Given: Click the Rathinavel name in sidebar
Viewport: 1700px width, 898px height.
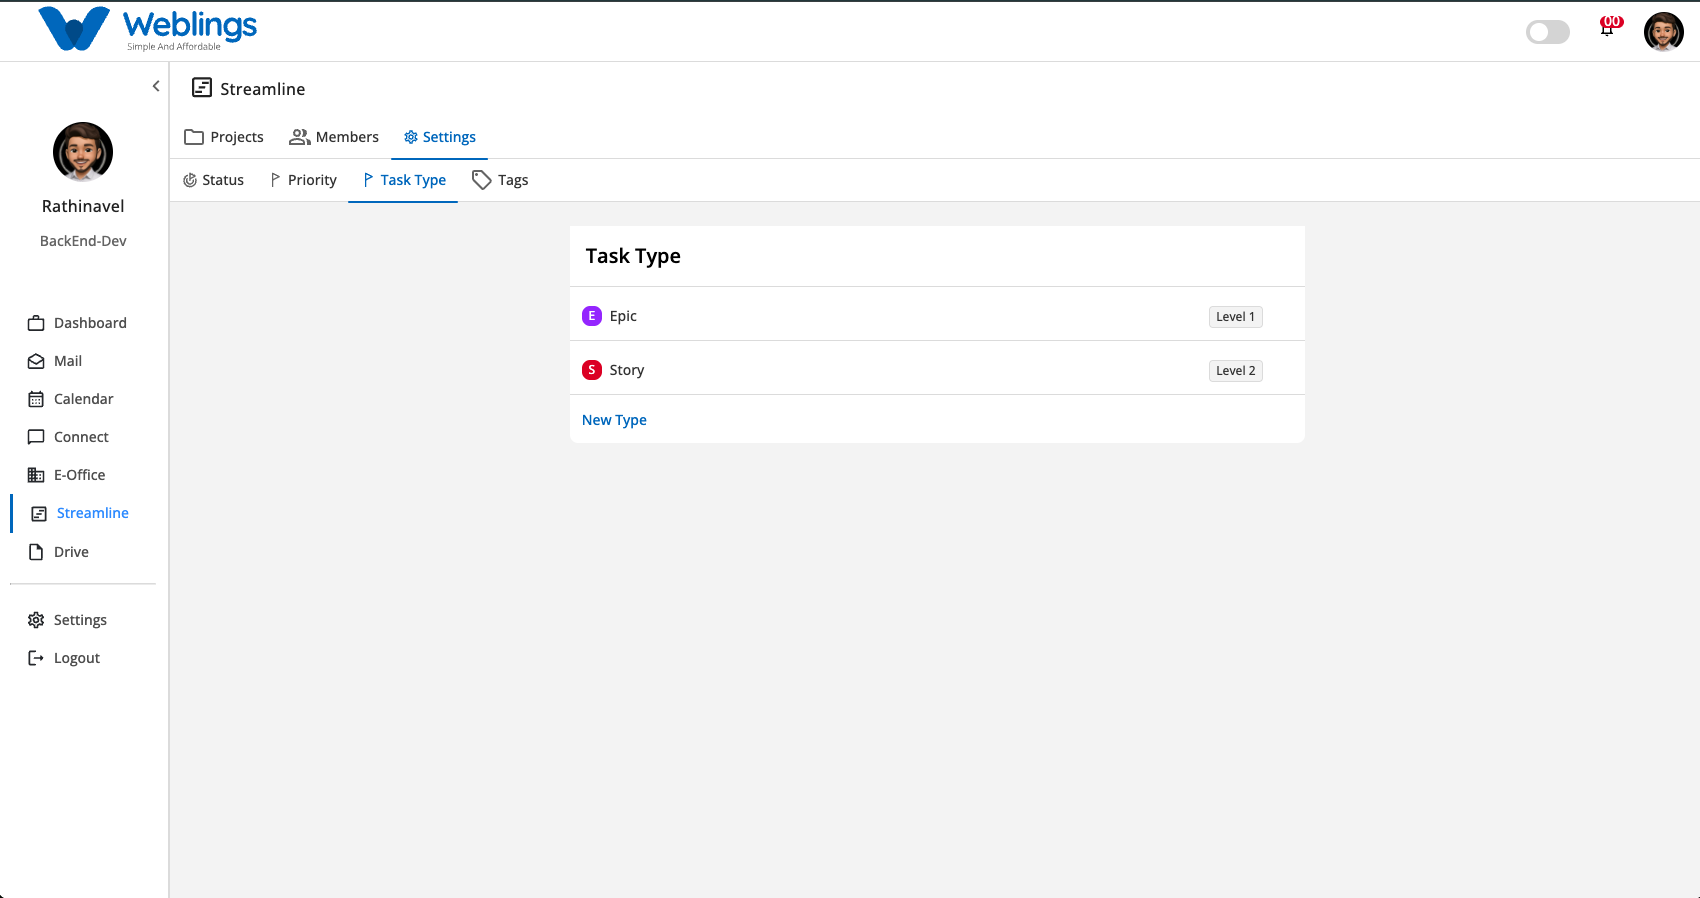Looking at the screenshot, I should tap(83, 206).
